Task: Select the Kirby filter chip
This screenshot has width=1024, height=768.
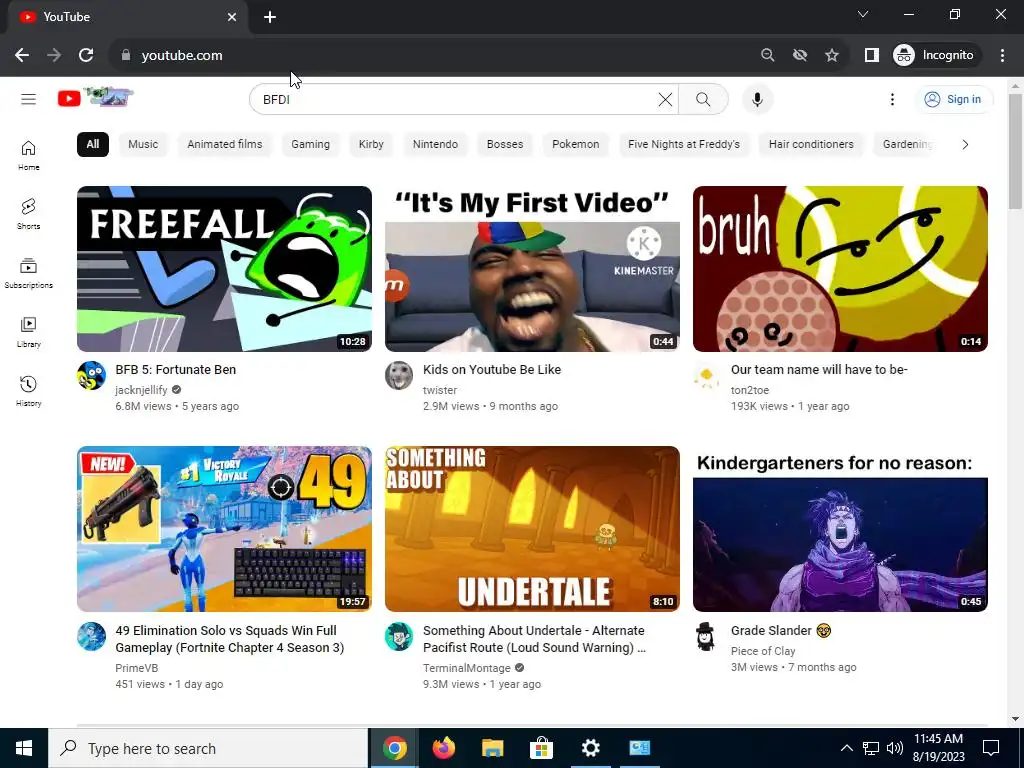Action: (x=371, y=144)
